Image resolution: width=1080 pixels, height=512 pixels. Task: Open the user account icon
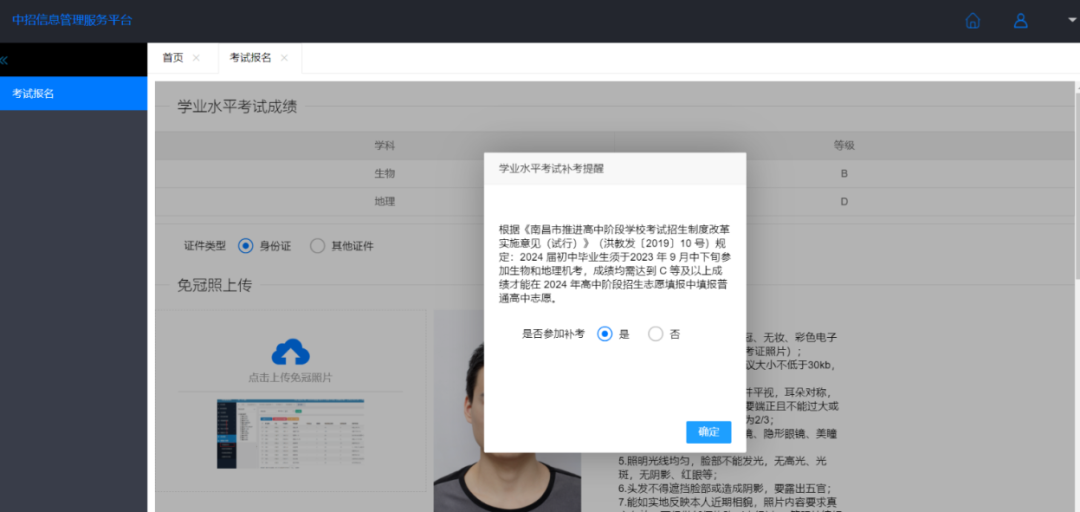(1021, 21)
